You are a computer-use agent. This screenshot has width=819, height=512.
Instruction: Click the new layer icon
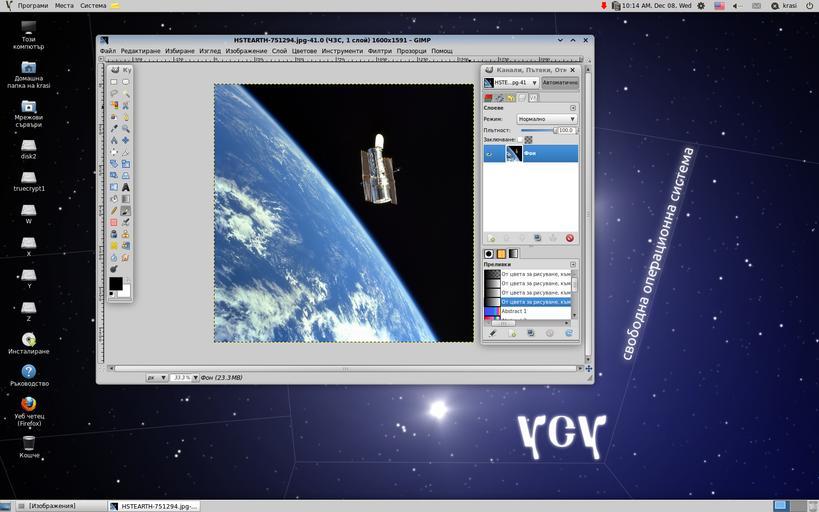[x=491, y=238]
